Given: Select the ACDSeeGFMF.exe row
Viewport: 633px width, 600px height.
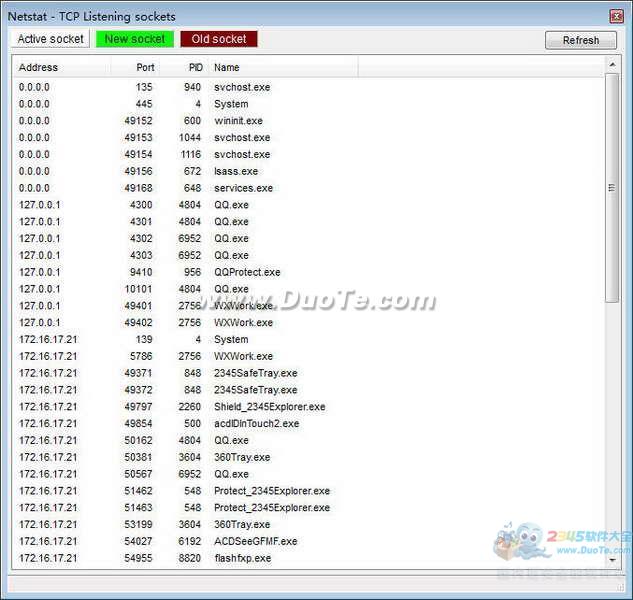Looking at the screenshot, I should pyautogui.click(x=255, y=541).
